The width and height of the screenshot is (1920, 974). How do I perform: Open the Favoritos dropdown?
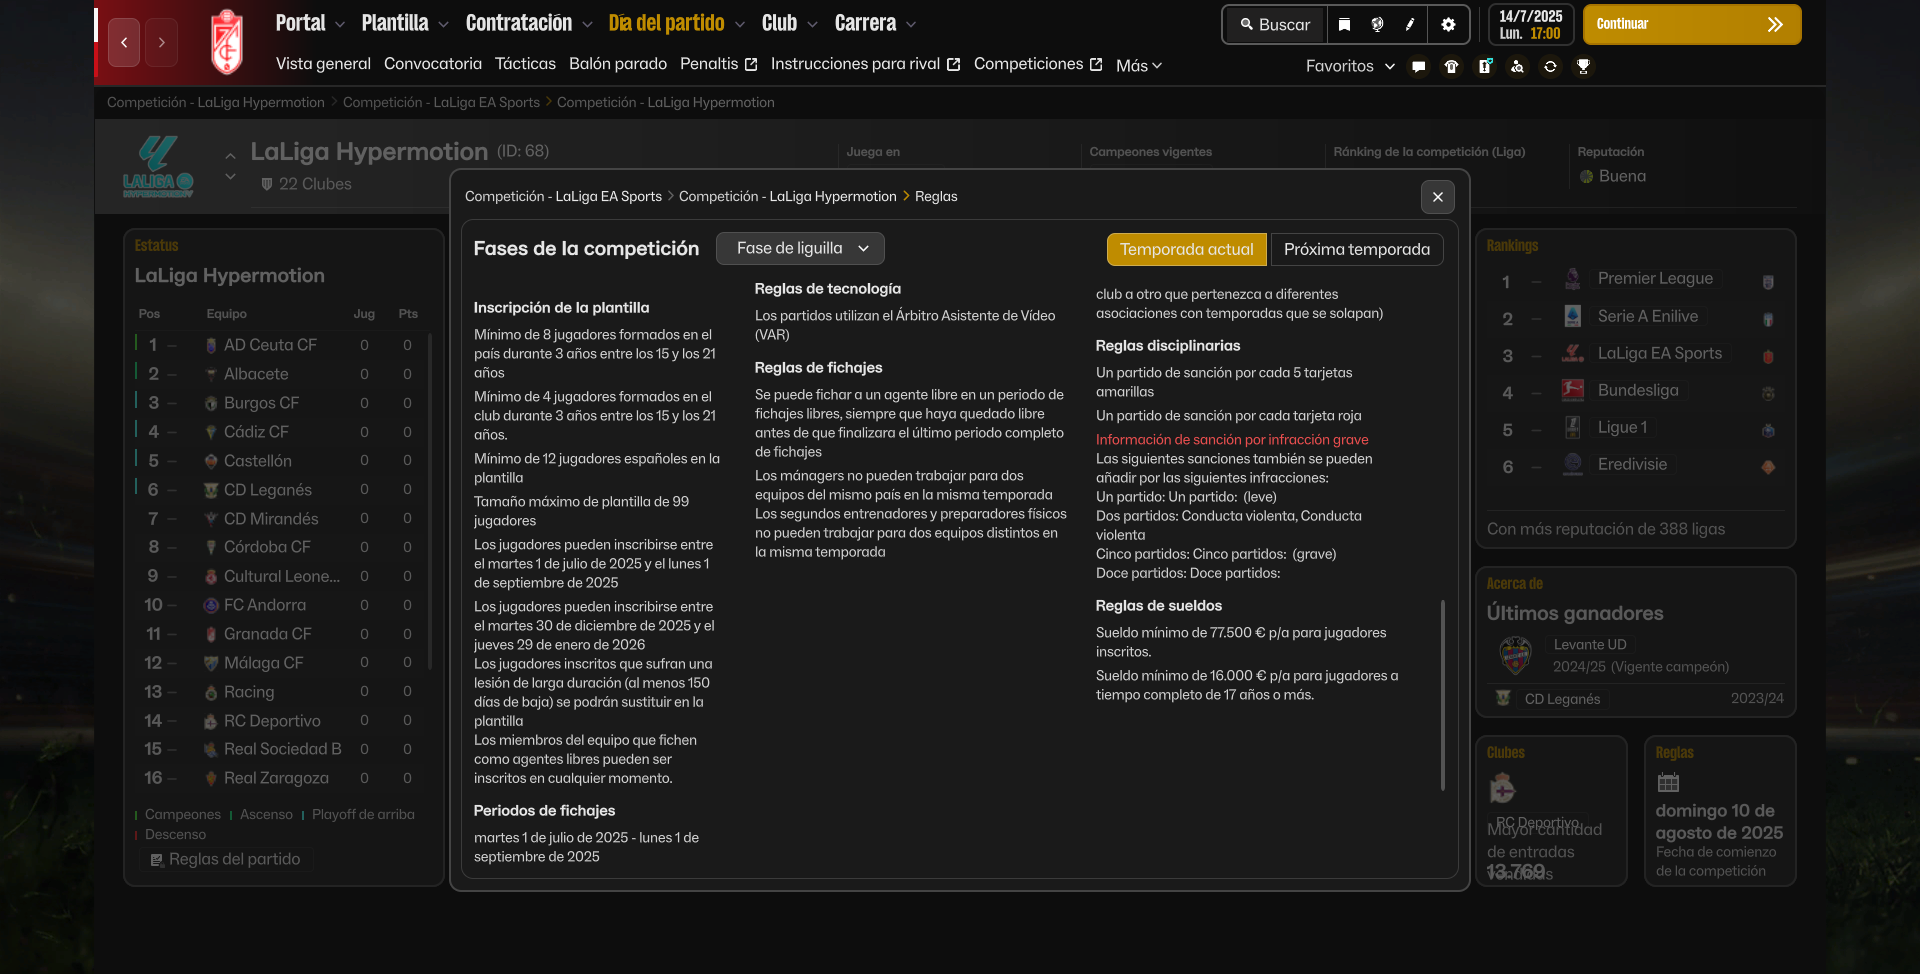(x=1349, y=66)
